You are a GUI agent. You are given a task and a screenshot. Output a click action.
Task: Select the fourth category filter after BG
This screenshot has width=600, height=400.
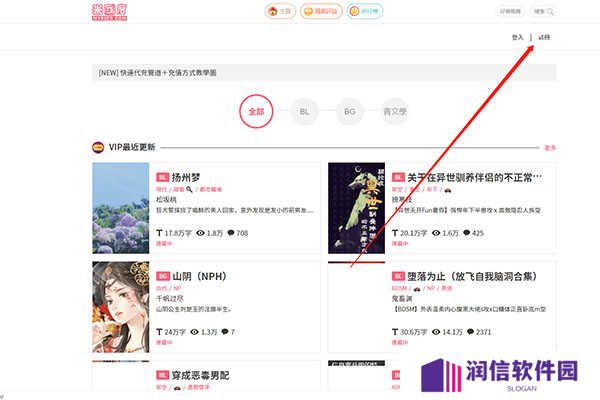395,111
